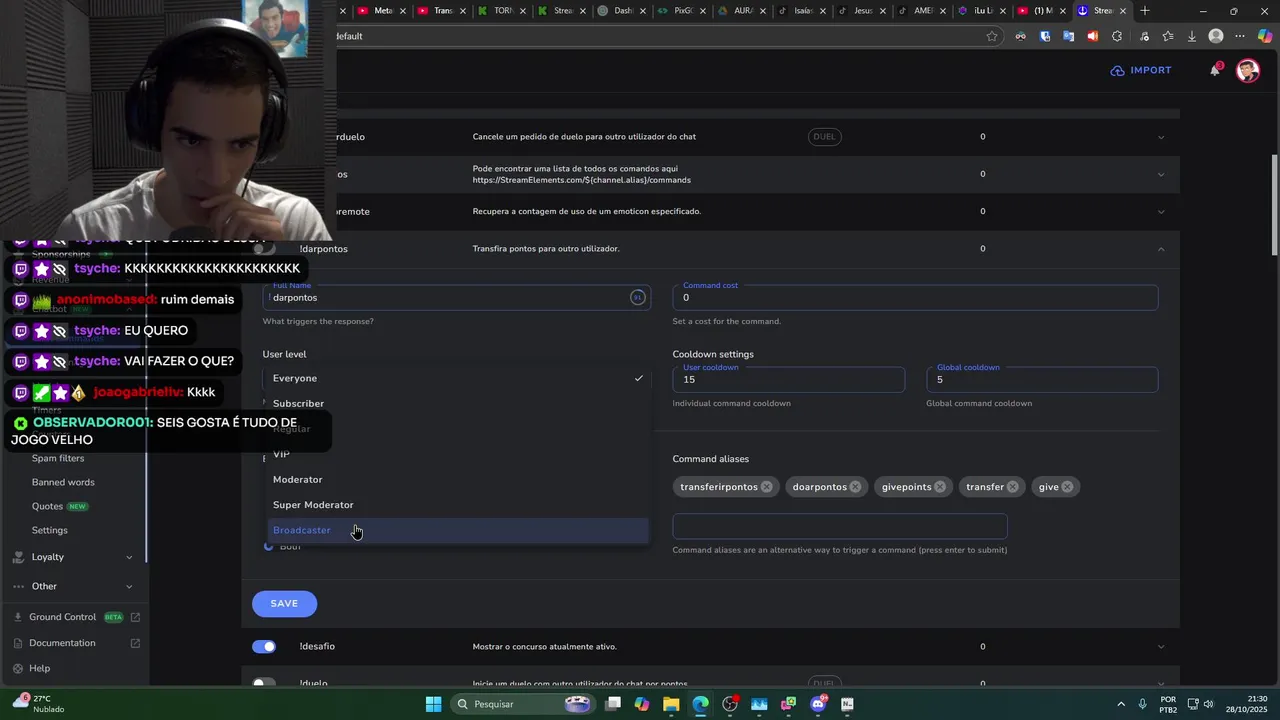Toggle the !duelo command switch

[x=264, y=683]
